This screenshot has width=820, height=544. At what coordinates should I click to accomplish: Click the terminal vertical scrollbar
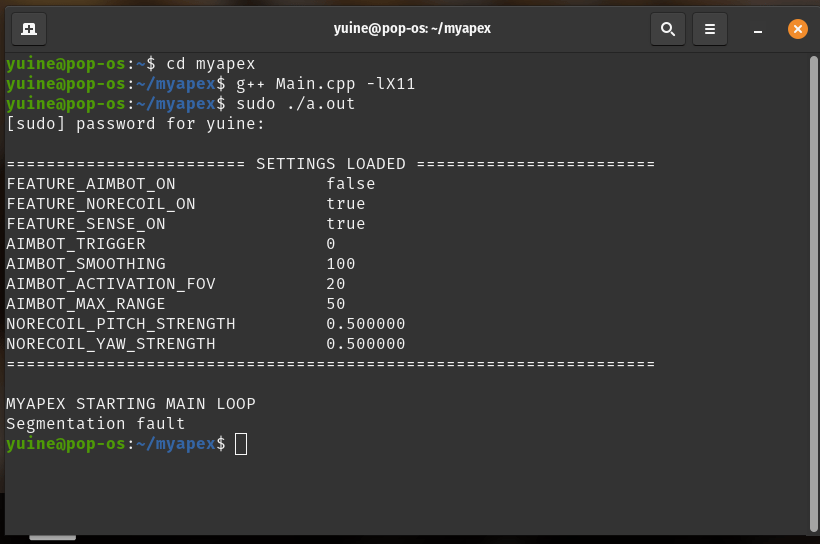click(813, 293)
